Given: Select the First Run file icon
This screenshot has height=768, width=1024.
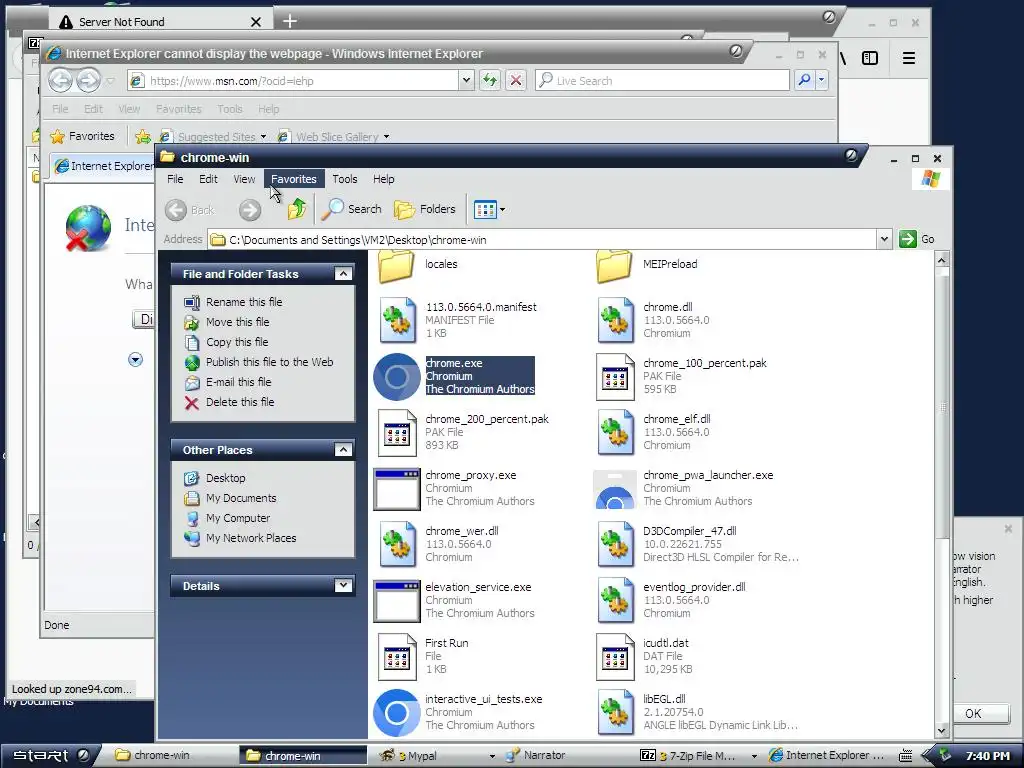Looking at the screenshot, I should tap(397, 656).
